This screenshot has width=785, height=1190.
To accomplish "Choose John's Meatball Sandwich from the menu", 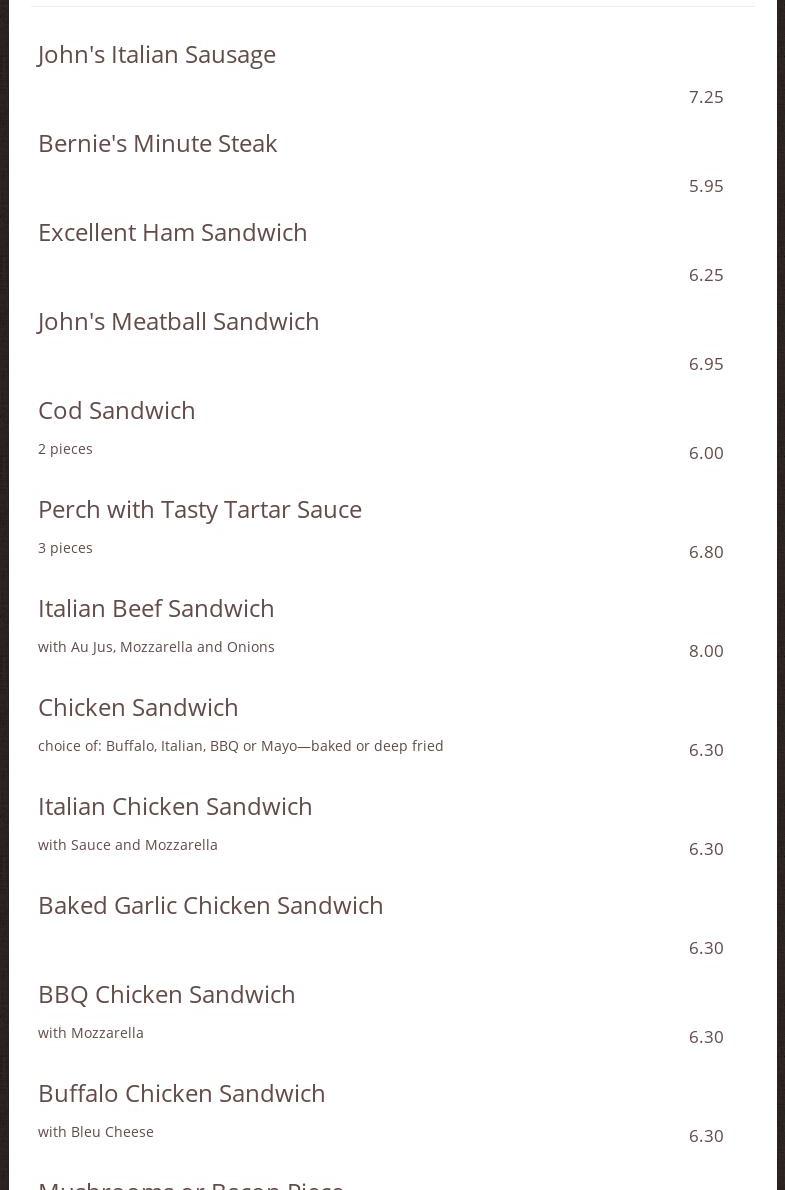I will (x=178, y=321).
